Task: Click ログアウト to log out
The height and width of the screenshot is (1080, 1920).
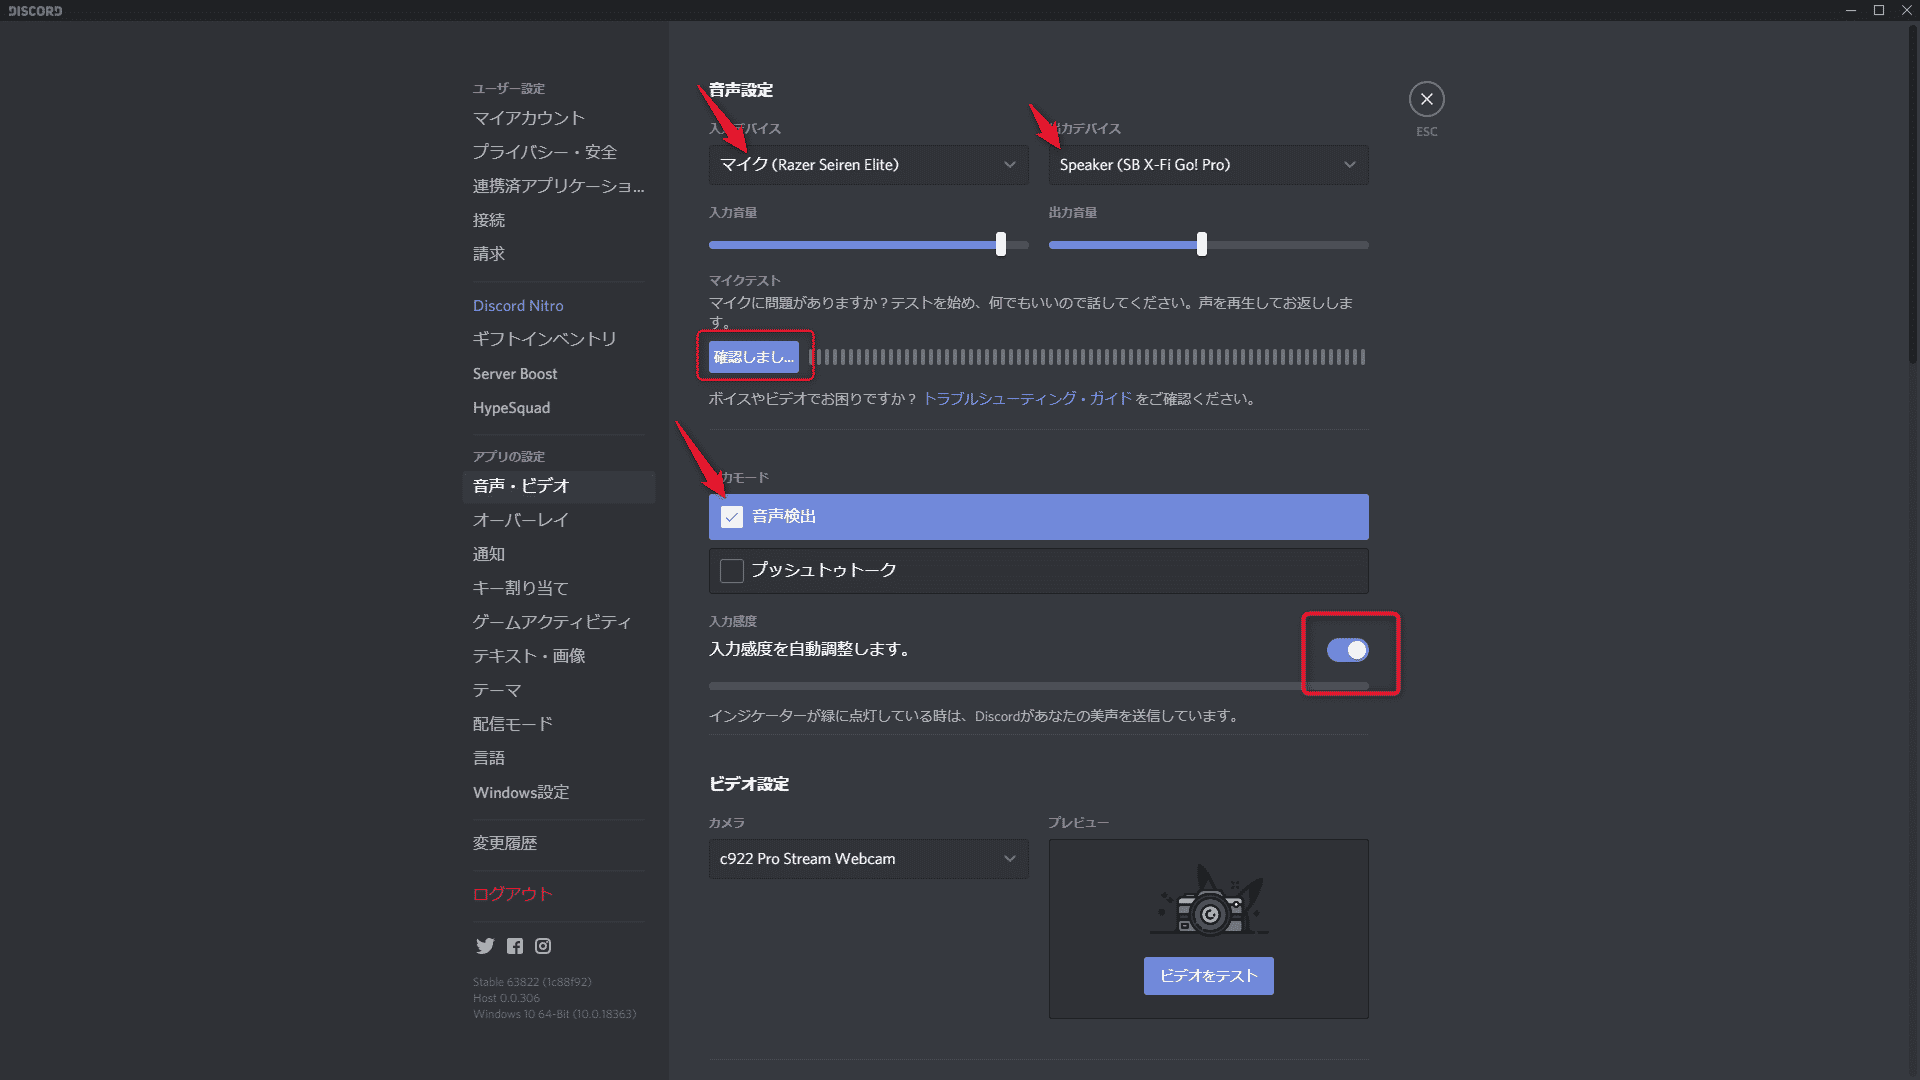Action: (559, 894)
